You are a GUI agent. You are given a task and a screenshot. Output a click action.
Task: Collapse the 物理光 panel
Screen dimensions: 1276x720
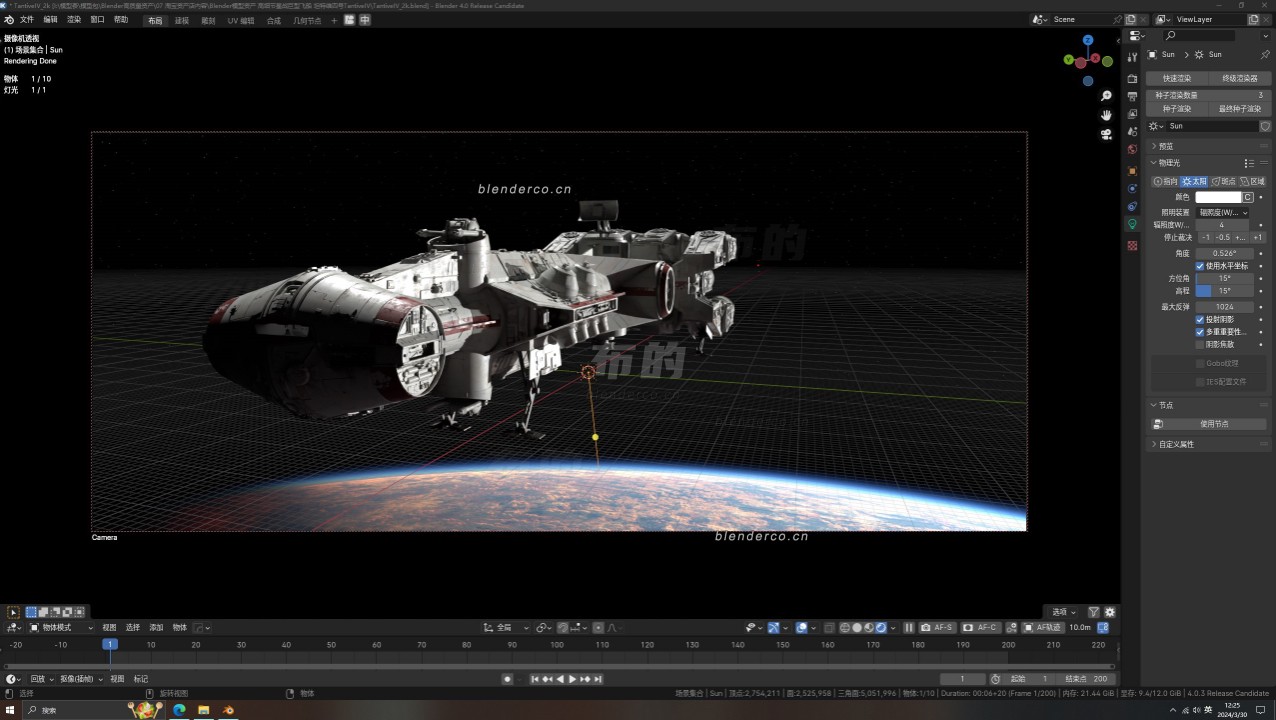1169,163
